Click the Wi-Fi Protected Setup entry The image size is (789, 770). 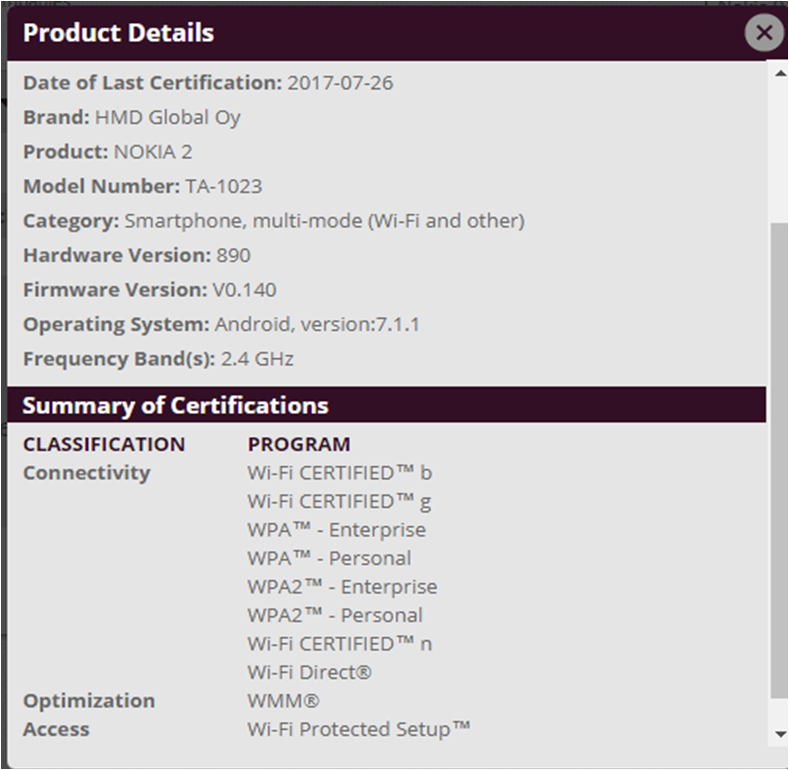(x=359, y=729)
